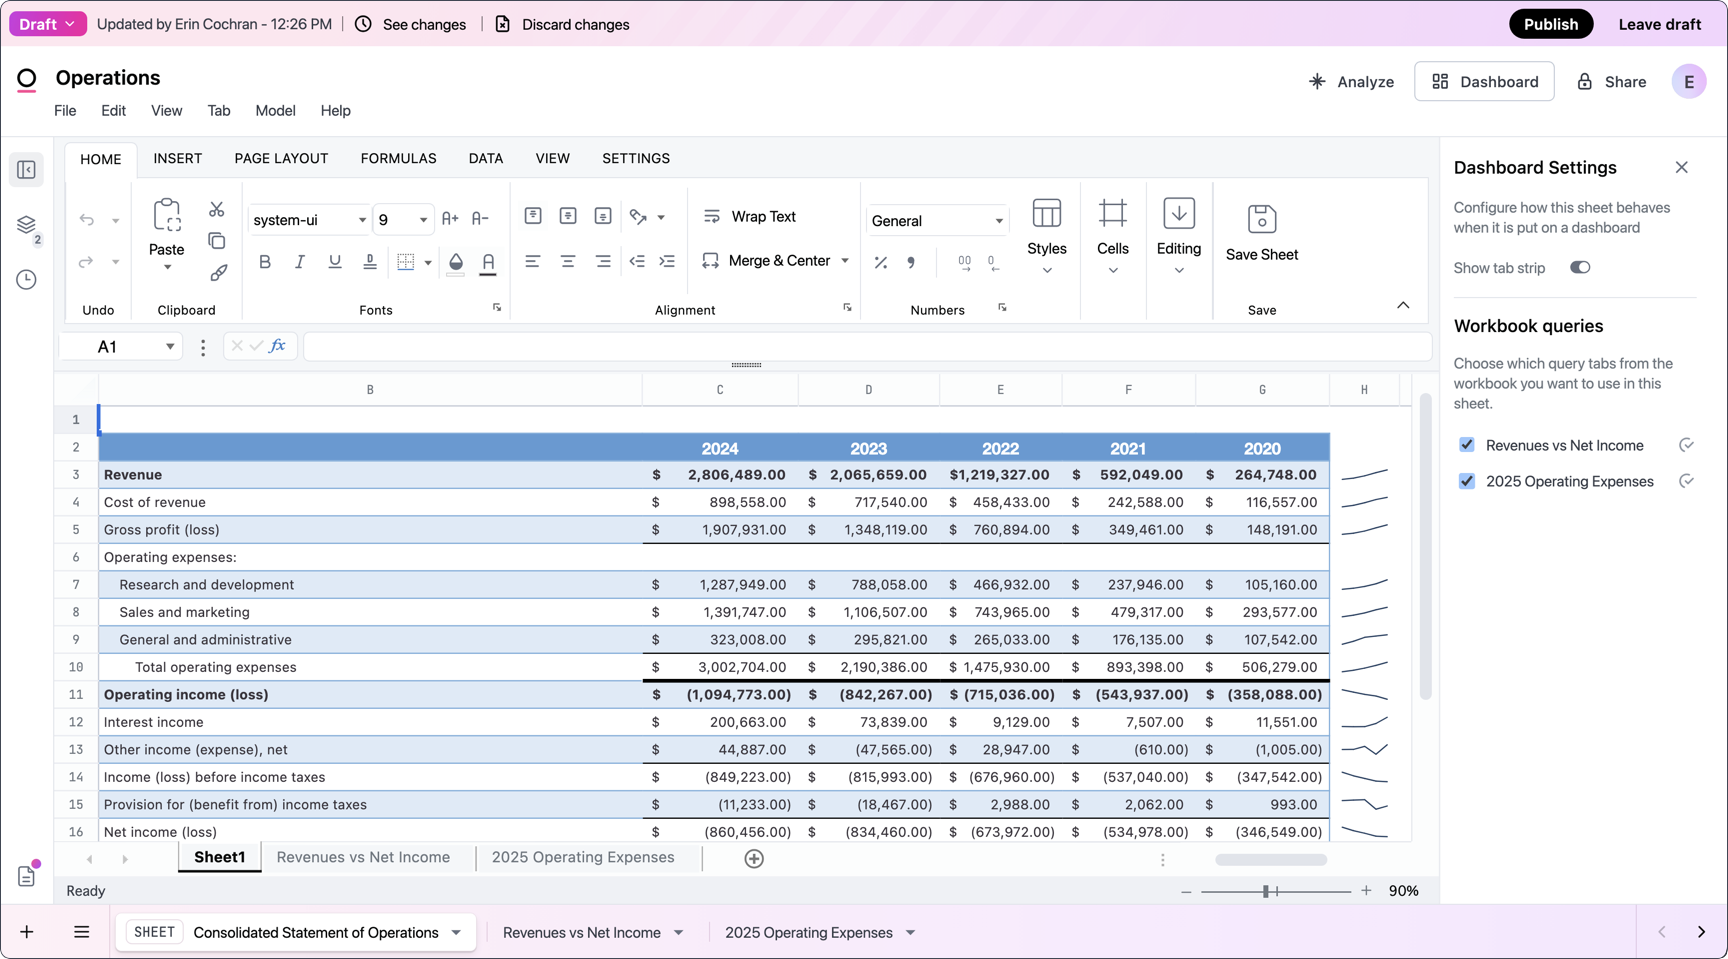Open version history clock icon
Viewport: 1728px width, 959px height.
tap(27, 280)
